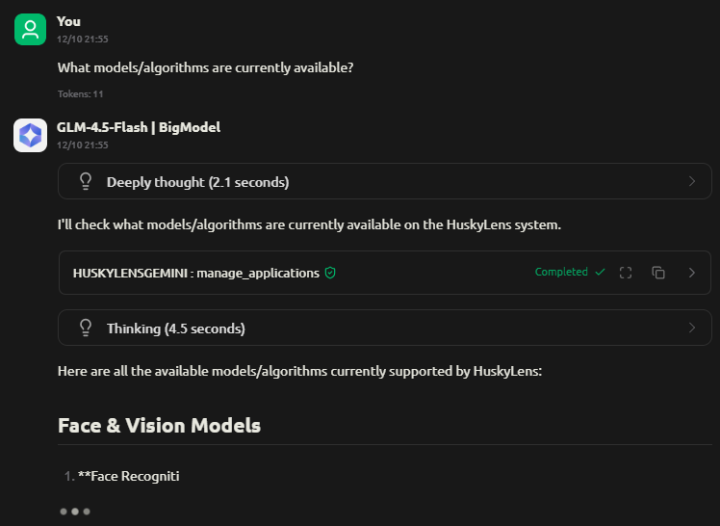Click the Tokens: 11 label

(80, 94)
